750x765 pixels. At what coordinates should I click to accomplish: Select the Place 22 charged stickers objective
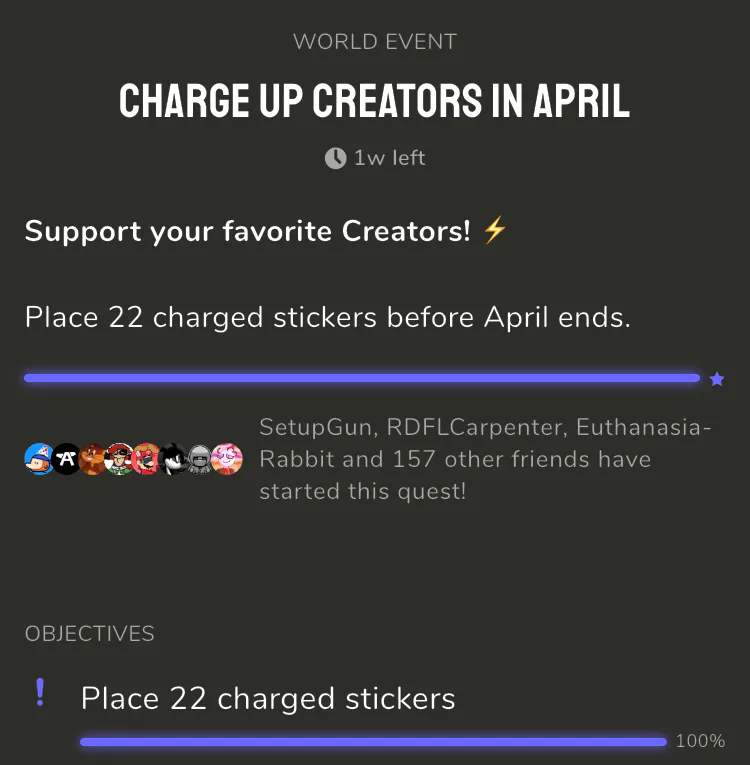[268, 698]
